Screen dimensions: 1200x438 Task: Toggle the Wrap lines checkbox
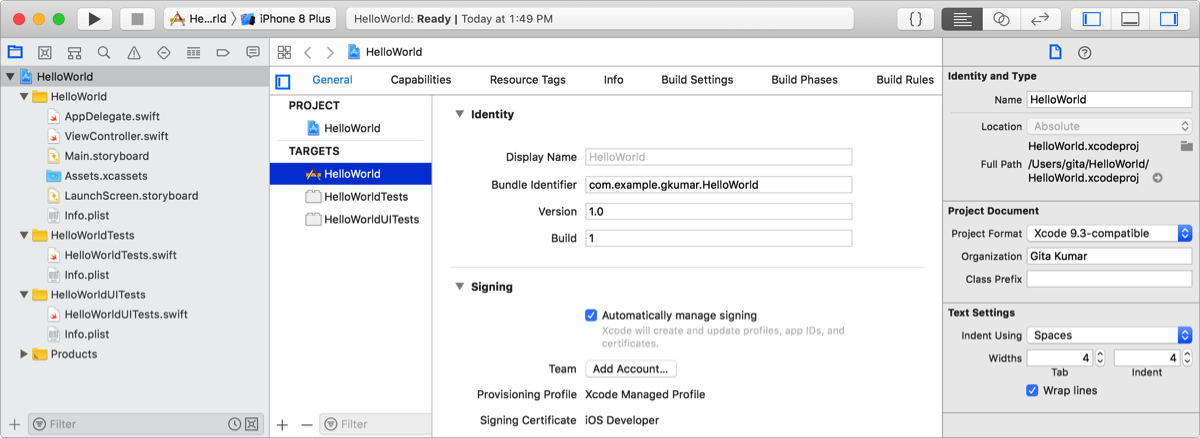(1033, 390)
